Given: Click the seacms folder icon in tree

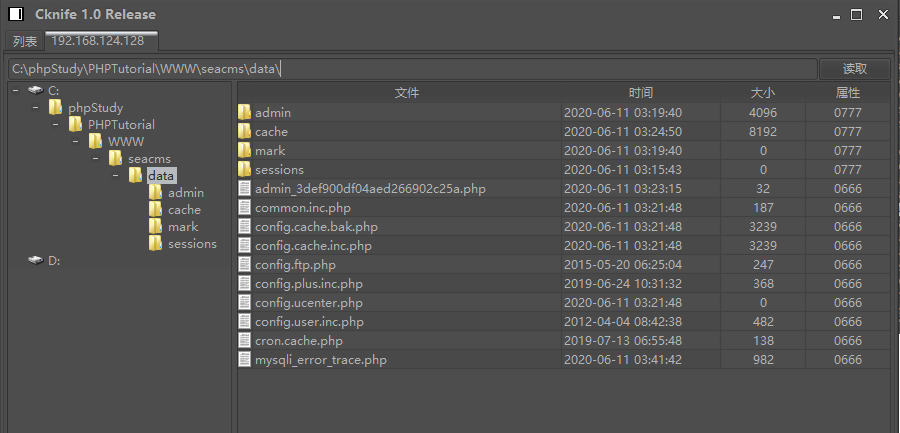Looking at the screenshot, I should 115,158.
